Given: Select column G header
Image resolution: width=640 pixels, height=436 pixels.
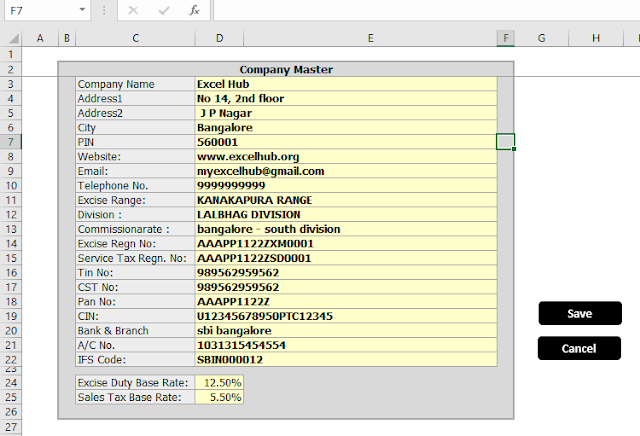Looking at the screenshot, I should click(x=542, y=38).
